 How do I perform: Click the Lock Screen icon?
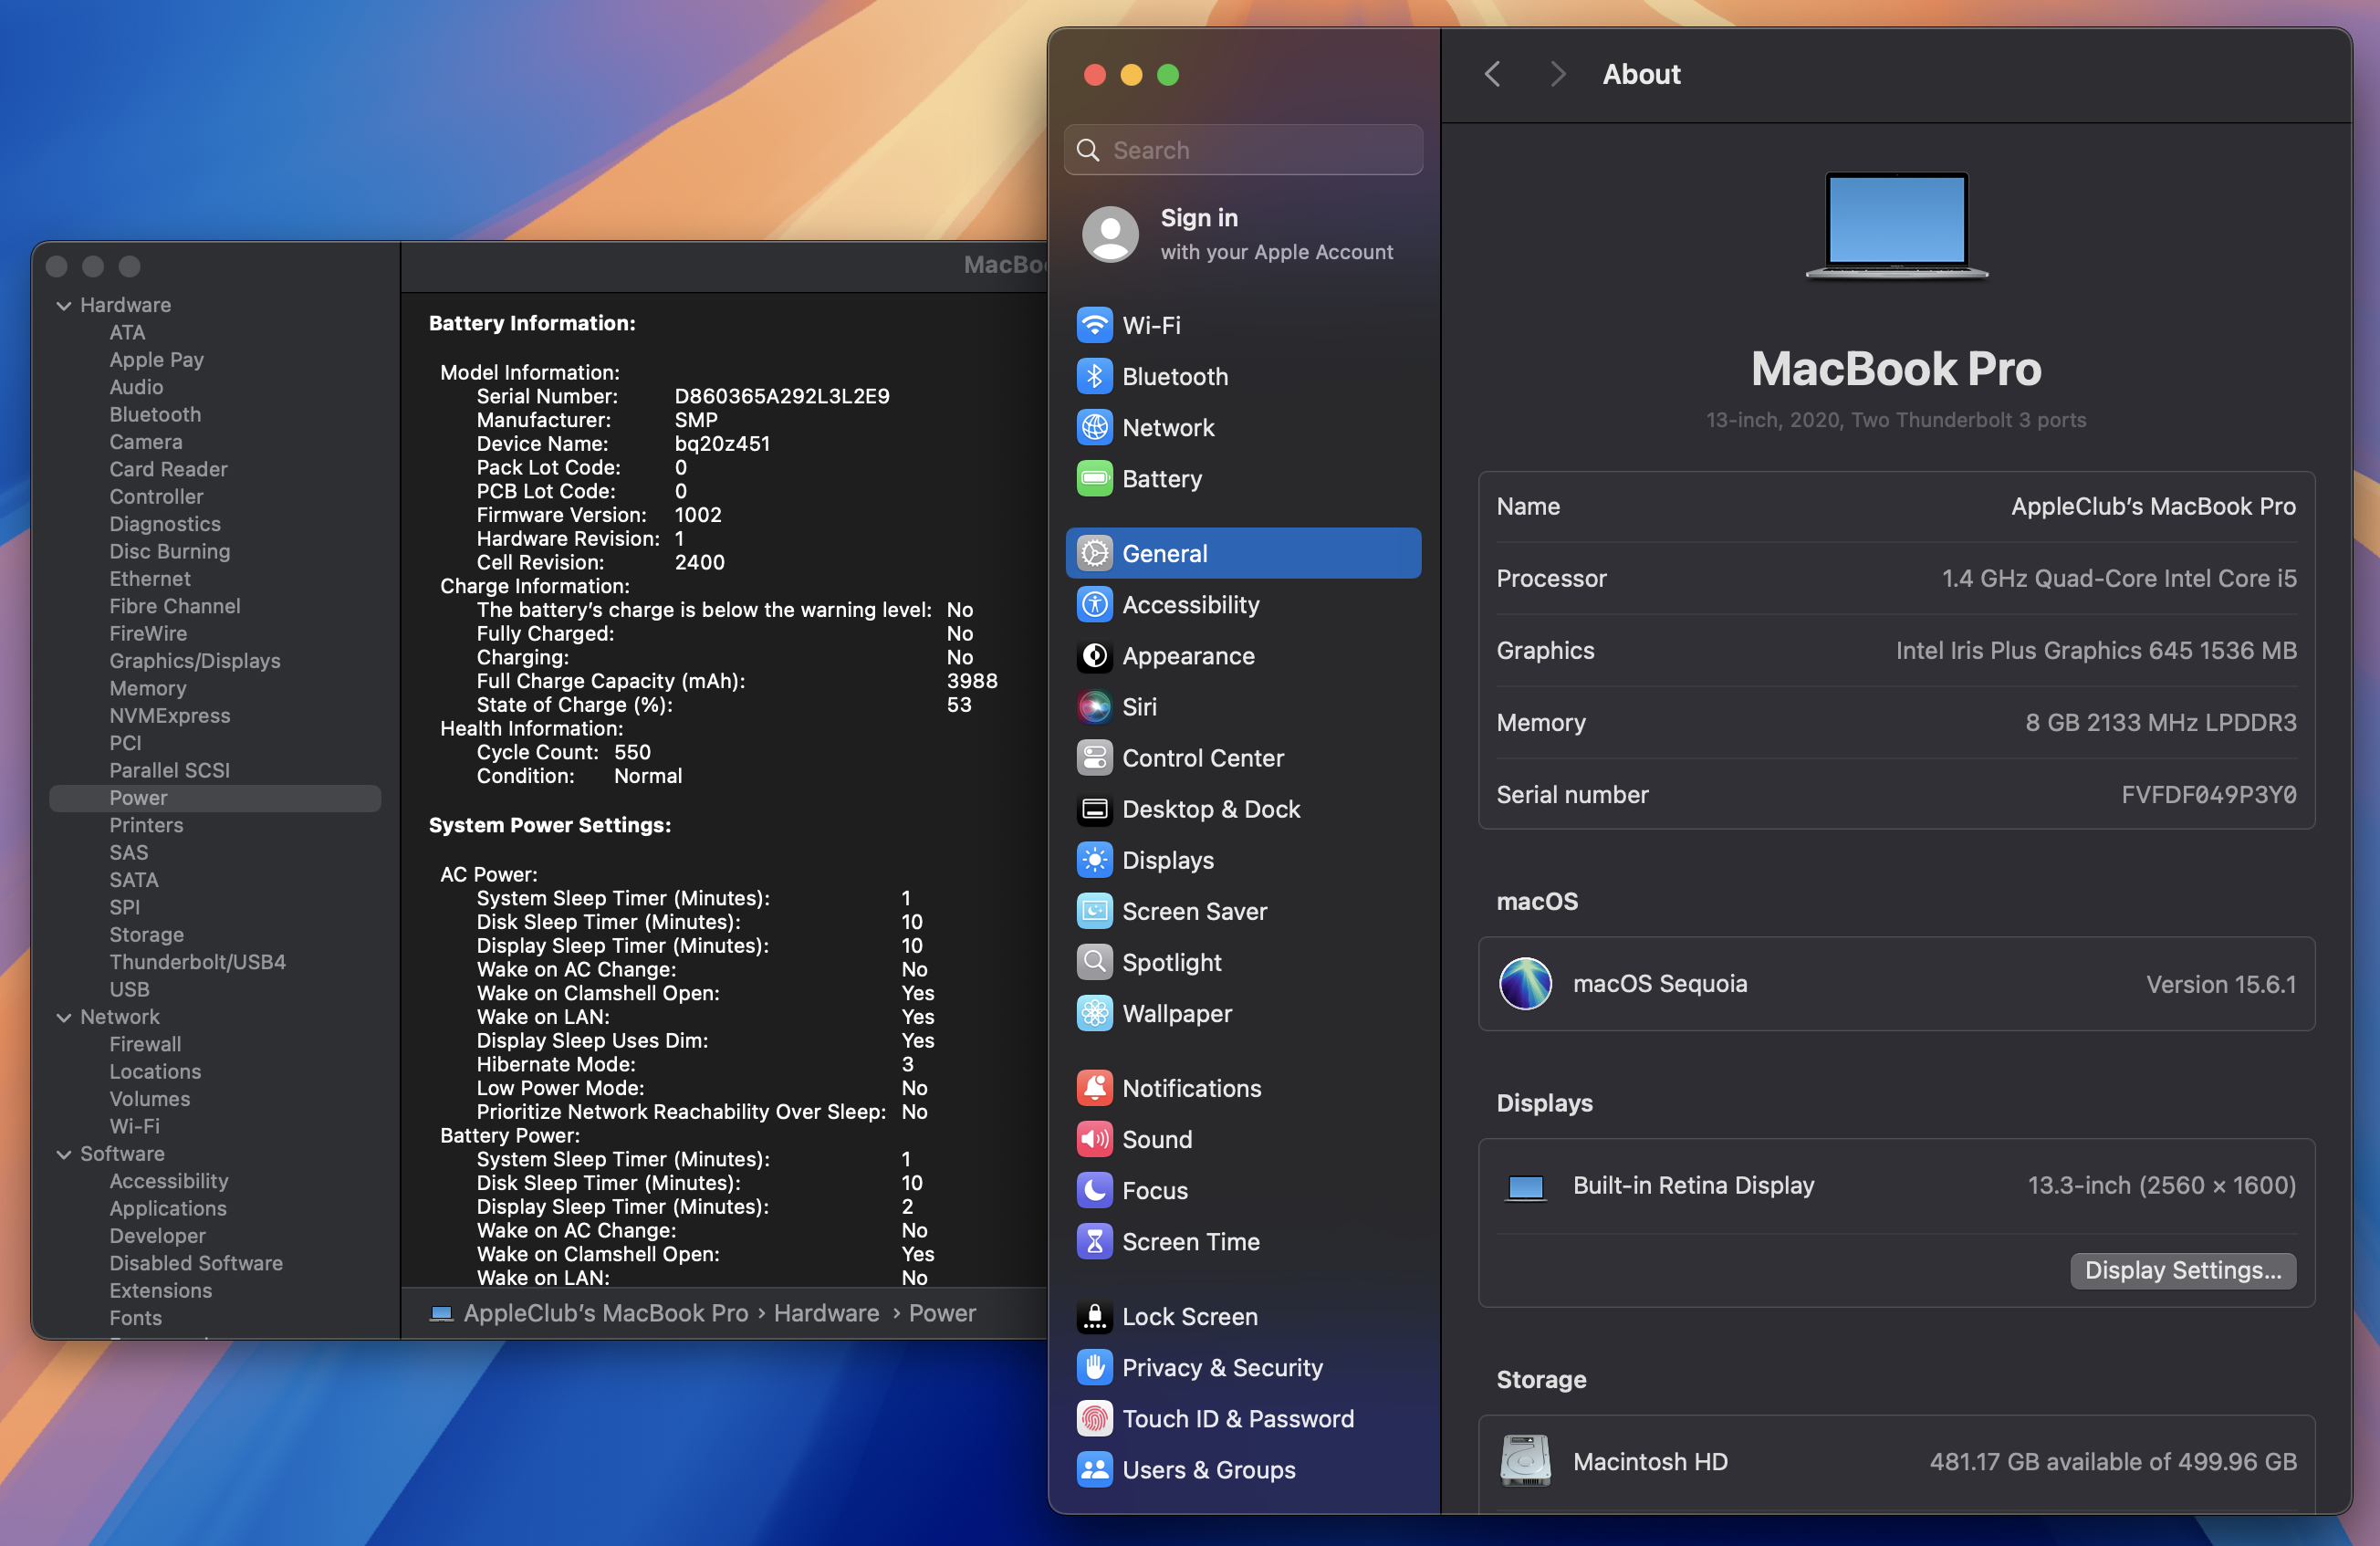click(1094, 1315)
